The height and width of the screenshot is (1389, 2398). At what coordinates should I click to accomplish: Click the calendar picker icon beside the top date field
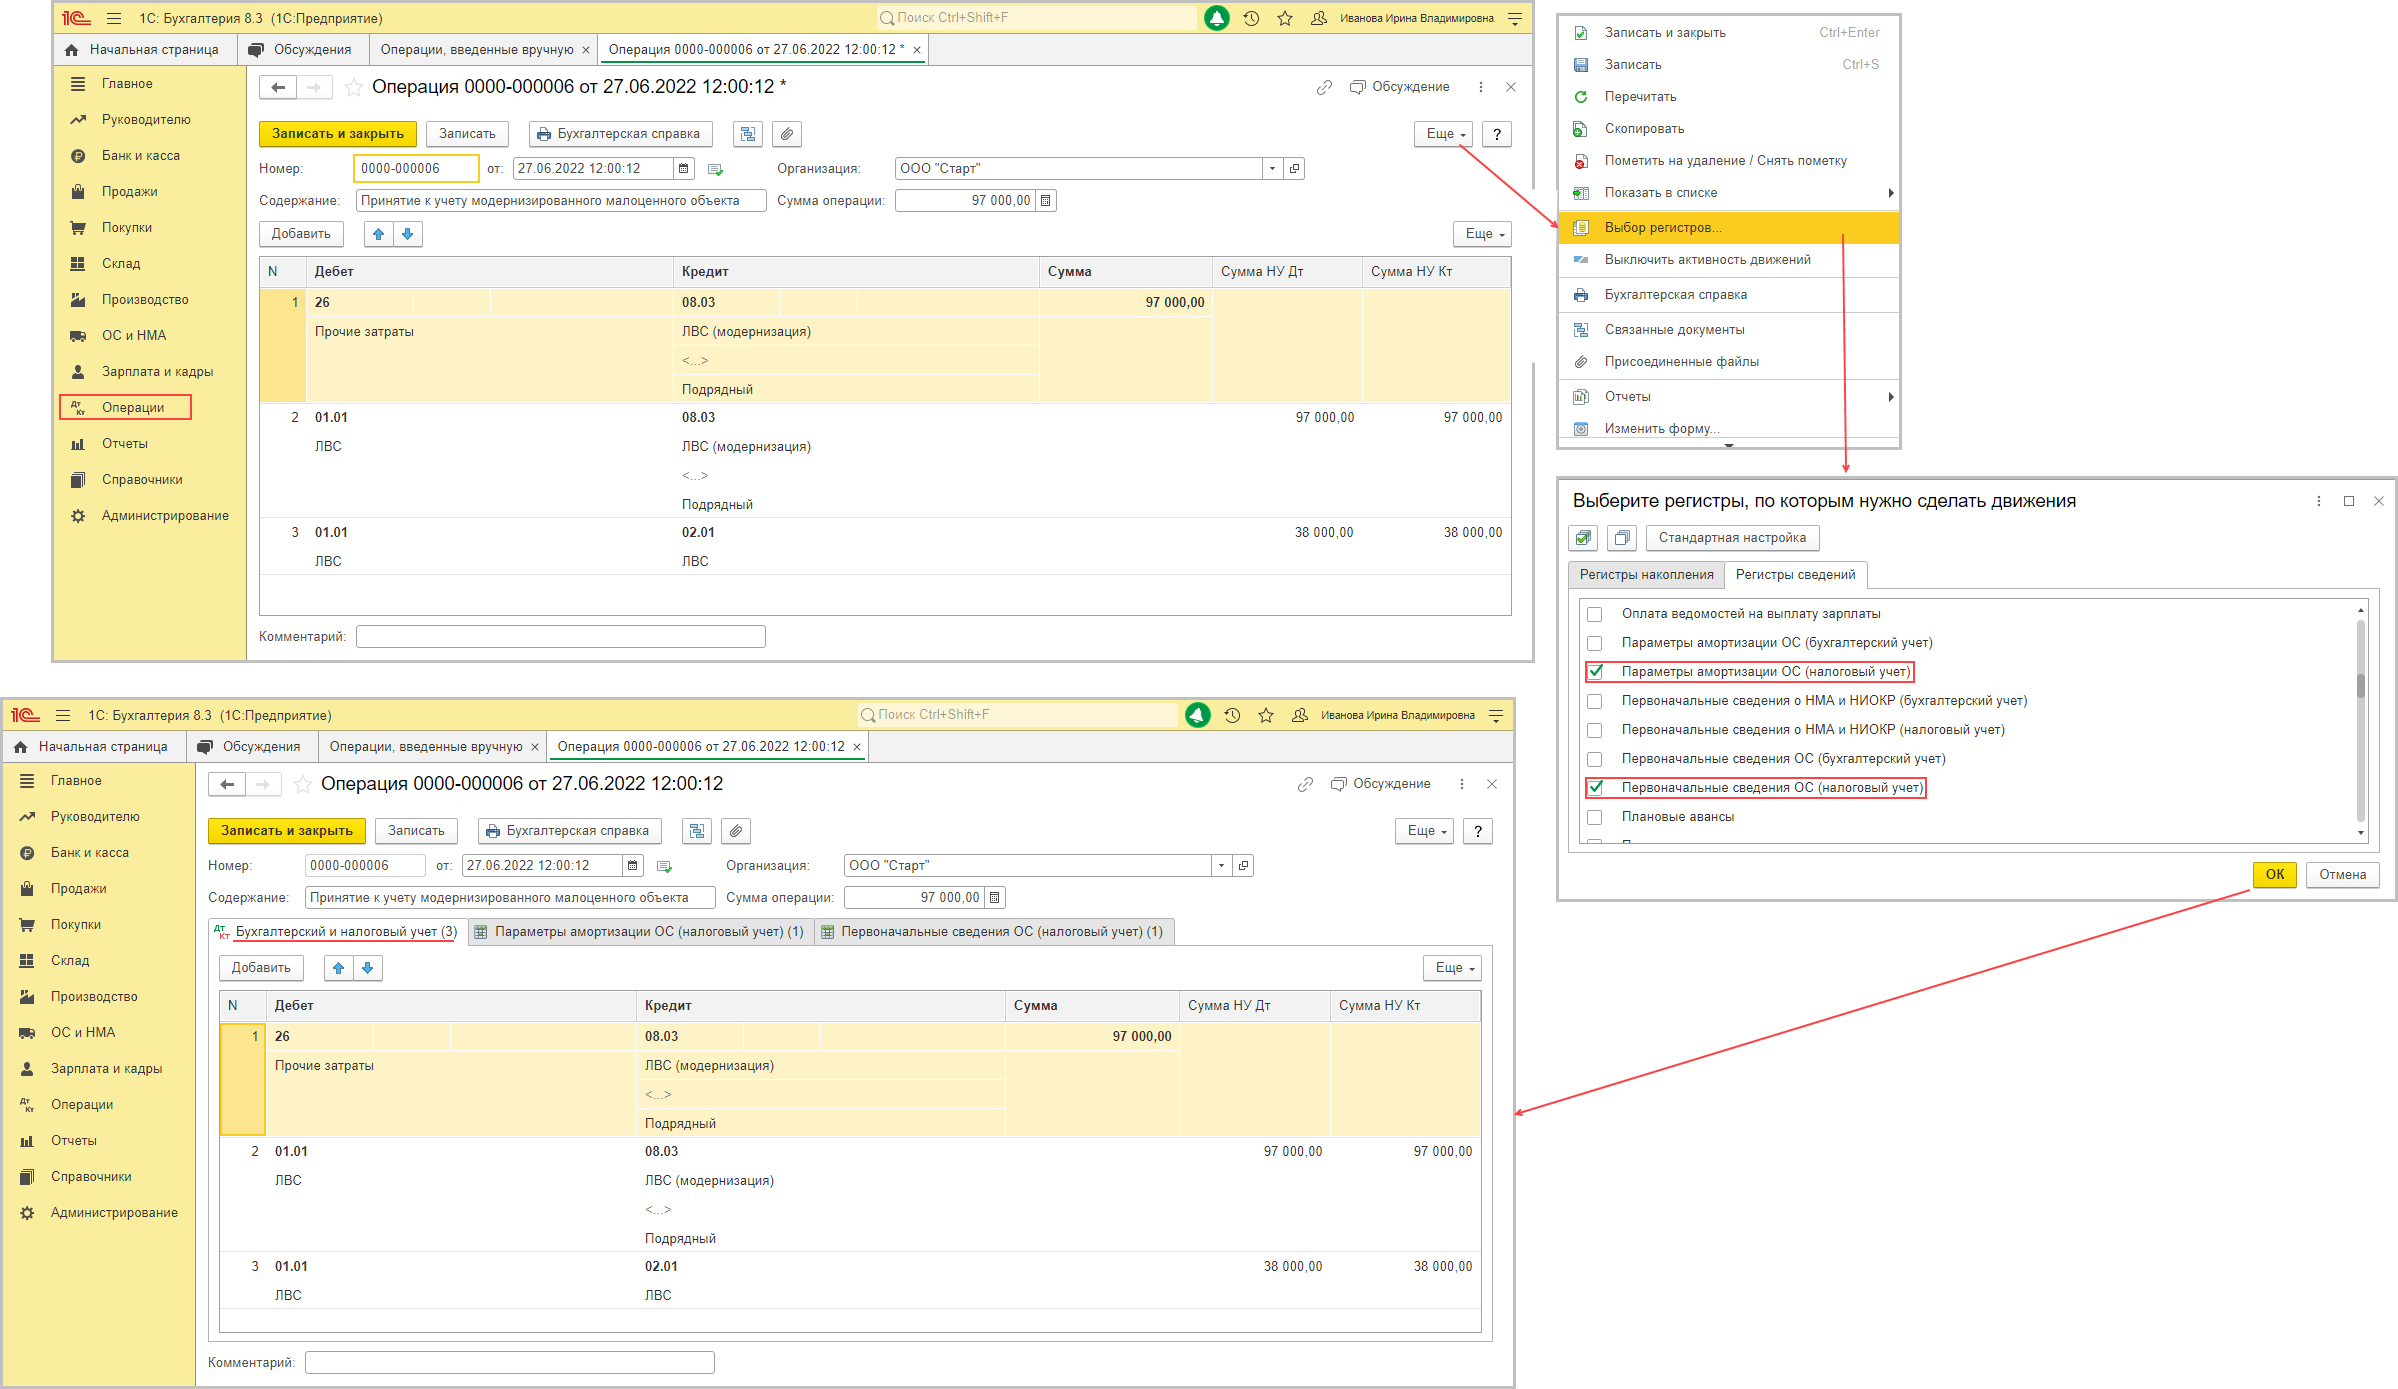point(683,169)
